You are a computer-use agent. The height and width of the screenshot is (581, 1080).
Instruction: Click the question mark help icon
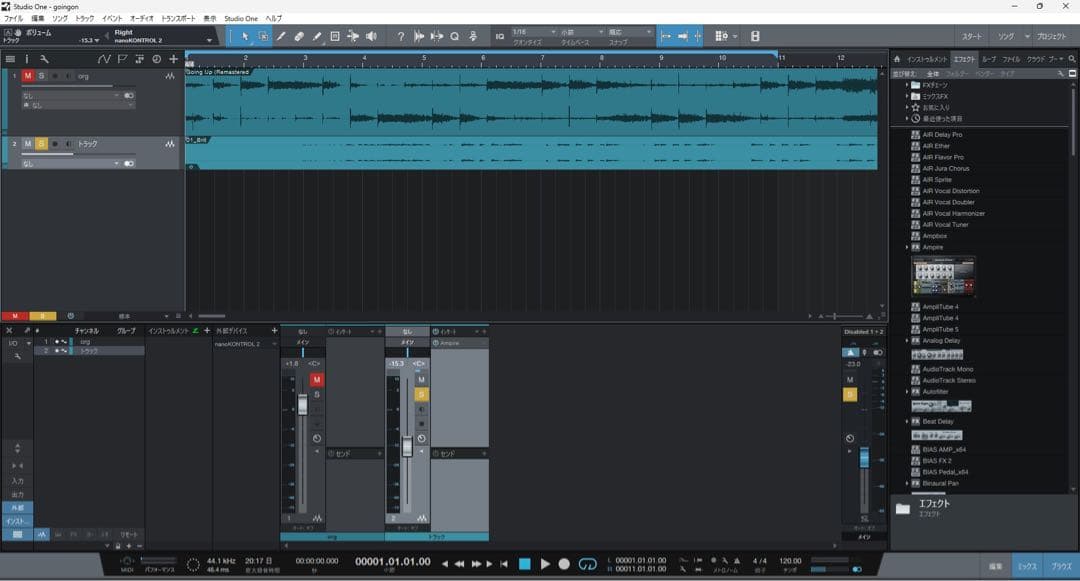tap(400, 36)
